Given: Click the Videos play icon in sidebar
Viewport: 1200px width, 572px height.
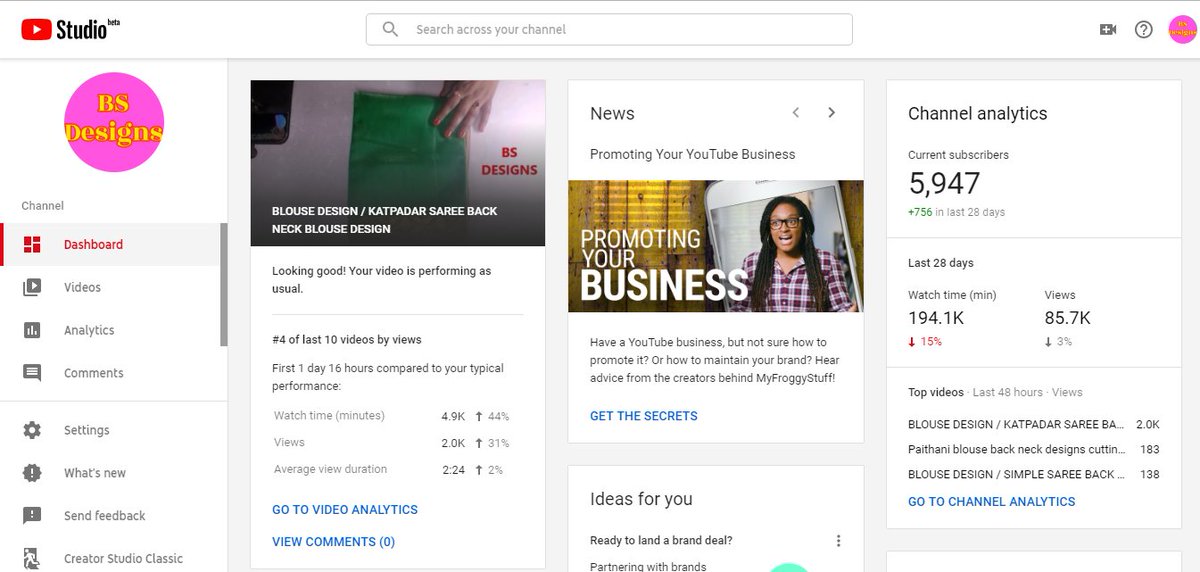Looking at the screenshot, I should point(32,287).
